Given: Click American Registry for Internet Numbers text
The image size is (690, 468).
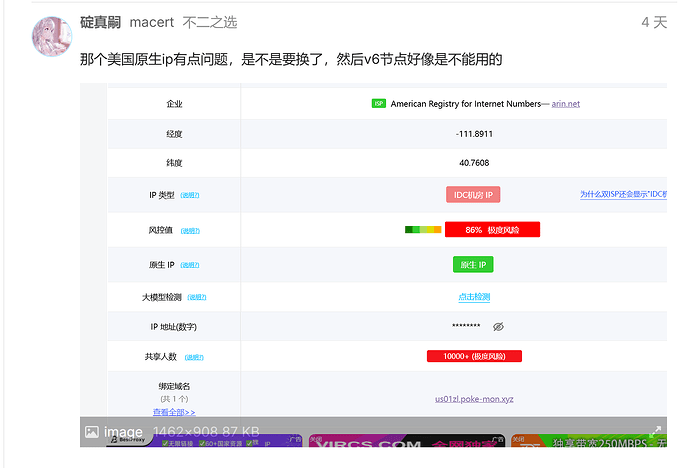Looking at the screenshot, I should pyautogui.click(x=466, y=104).
